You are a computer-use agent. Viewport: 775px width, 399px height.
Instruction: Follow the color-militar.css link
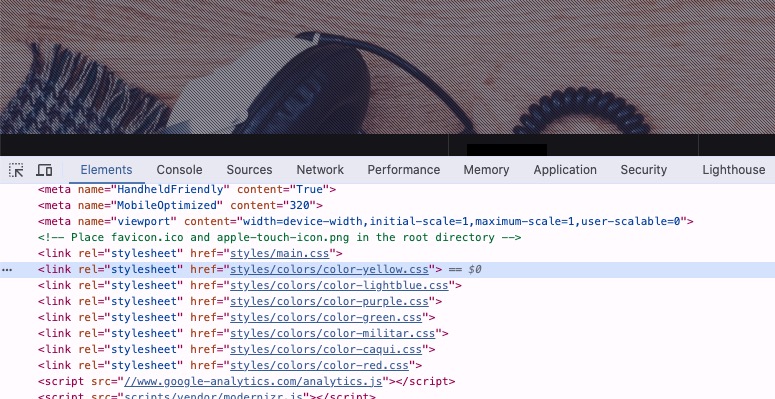tap(333, 333)
